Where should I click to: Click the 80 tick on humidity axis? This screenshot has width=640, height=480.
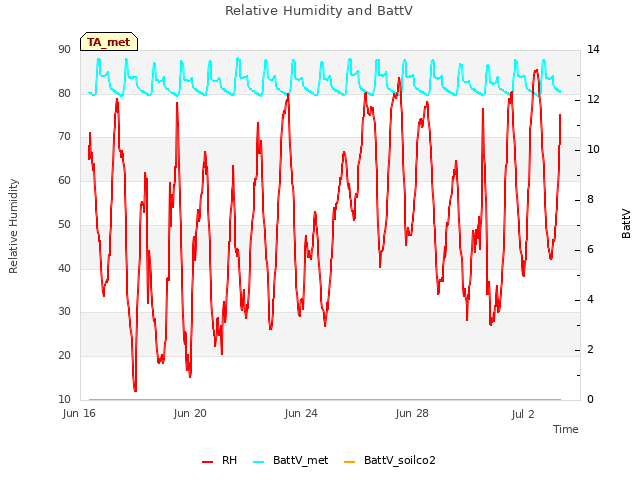[64, 93]
